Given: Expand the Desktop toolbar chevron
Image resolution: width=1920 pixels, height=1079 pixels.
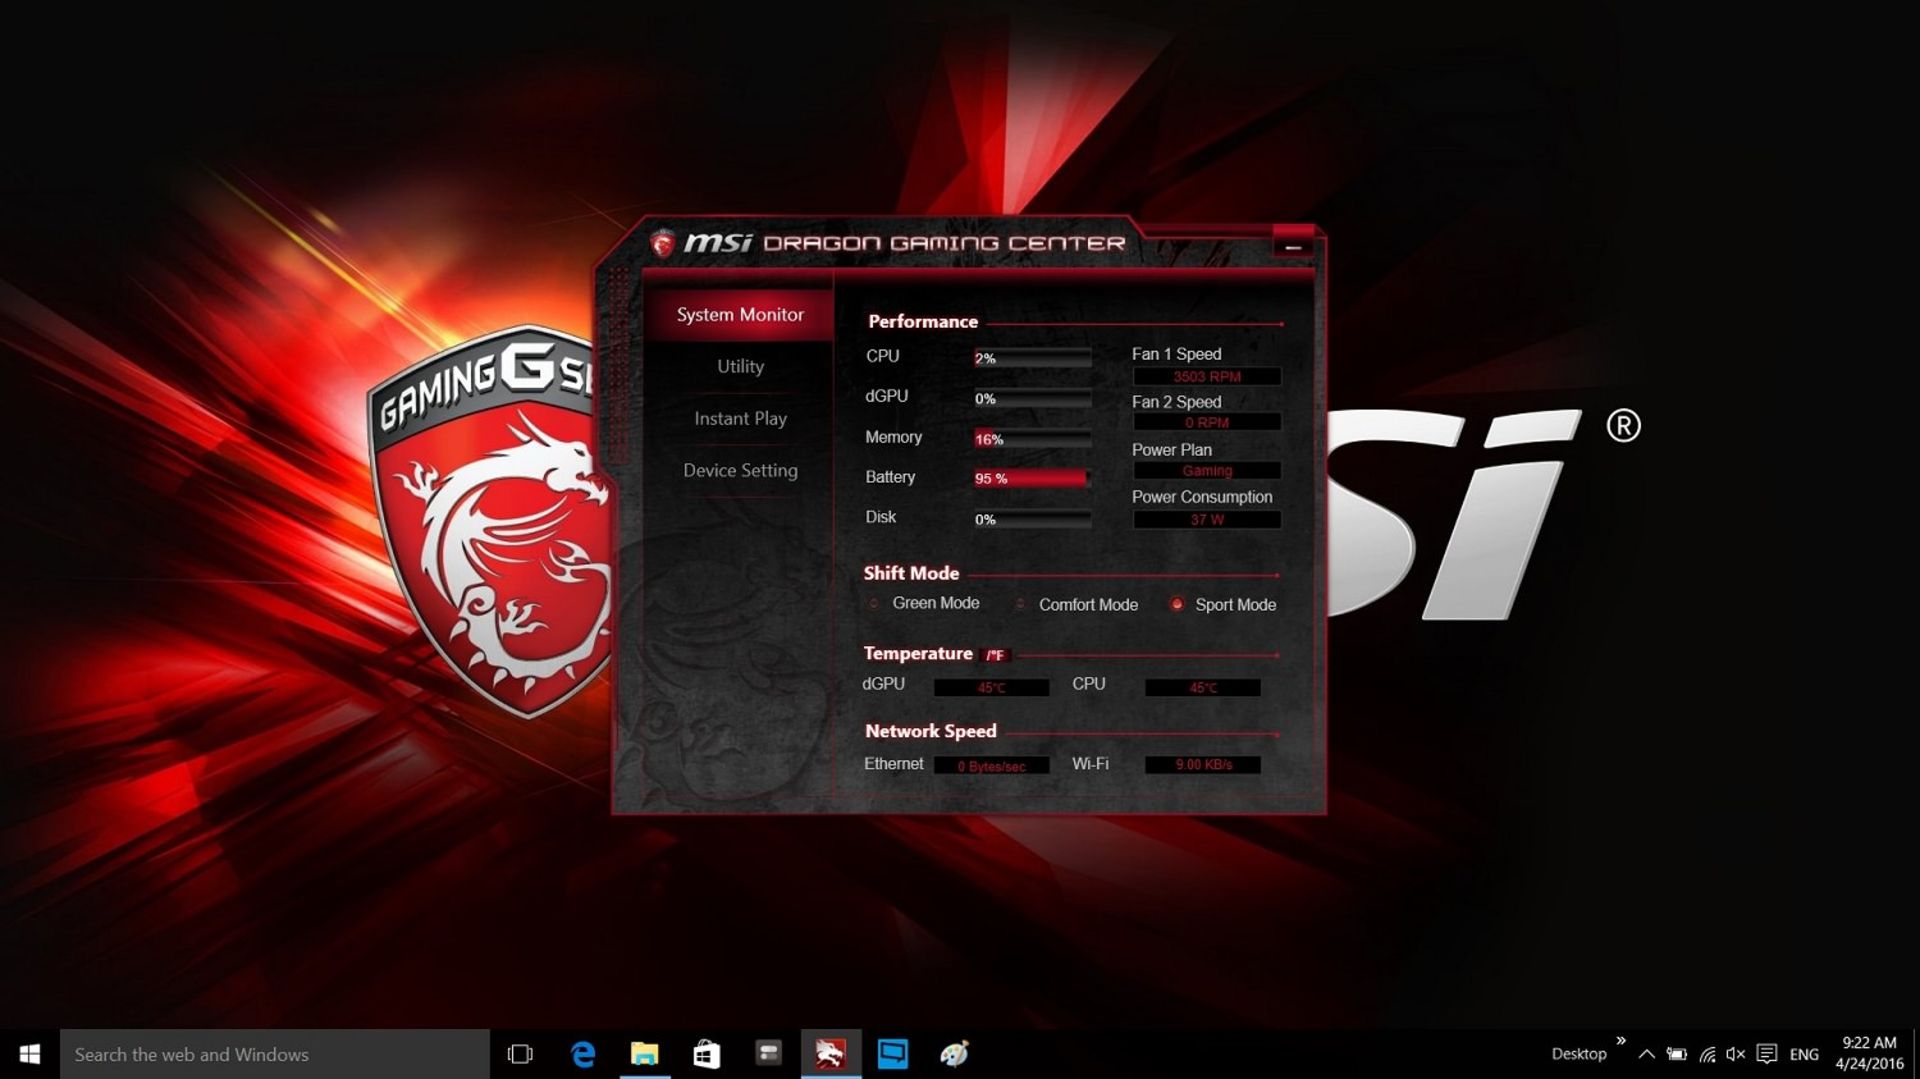Looking at the screenshot, I should [1621, 1041].
